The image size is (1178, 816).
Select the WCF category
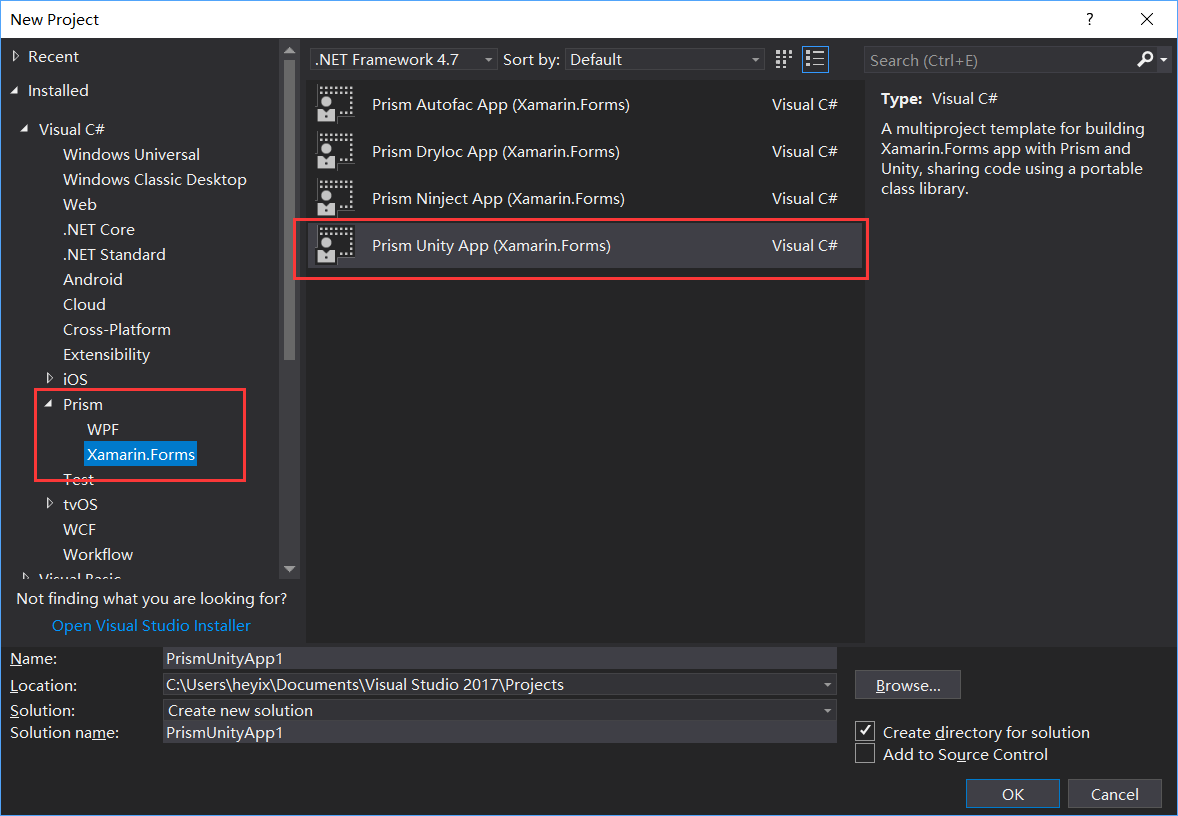click(x=80, y=530)
